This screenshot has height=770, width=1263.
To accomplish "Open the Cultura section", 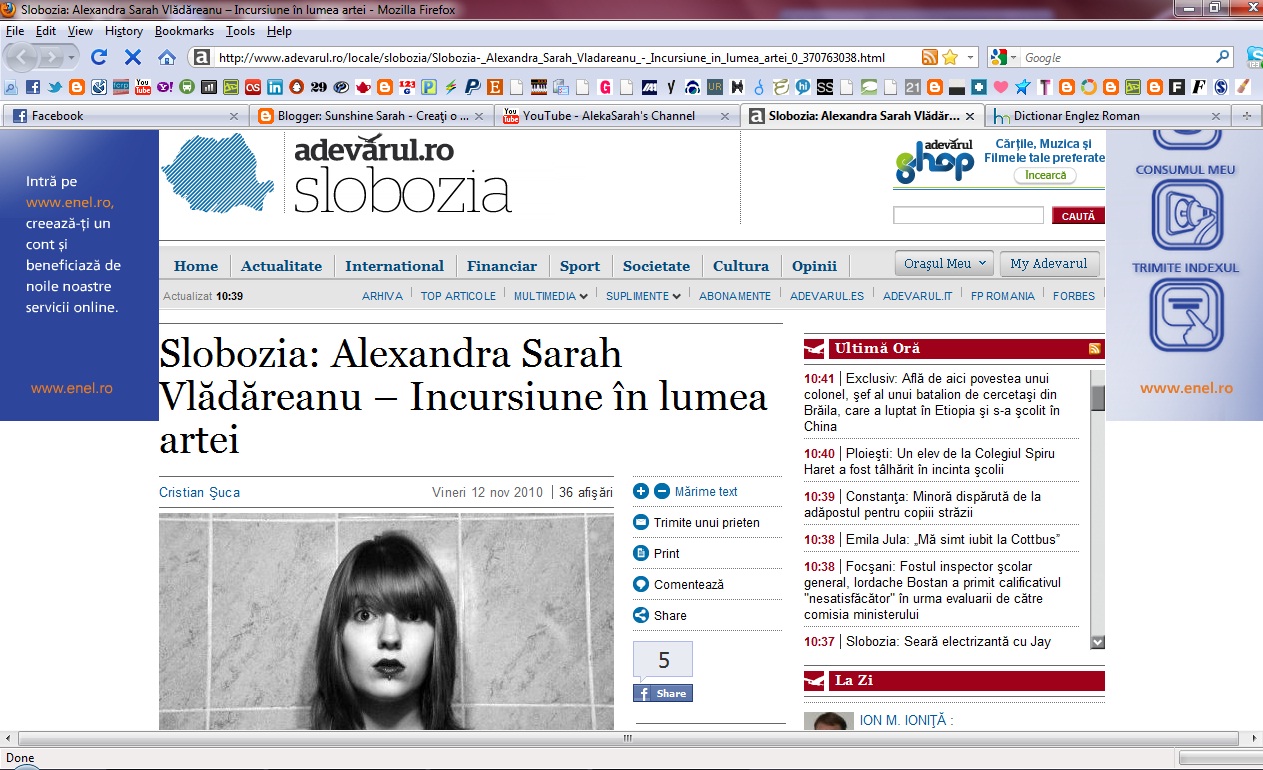I will pyautogui.click(x=741, y=266).
